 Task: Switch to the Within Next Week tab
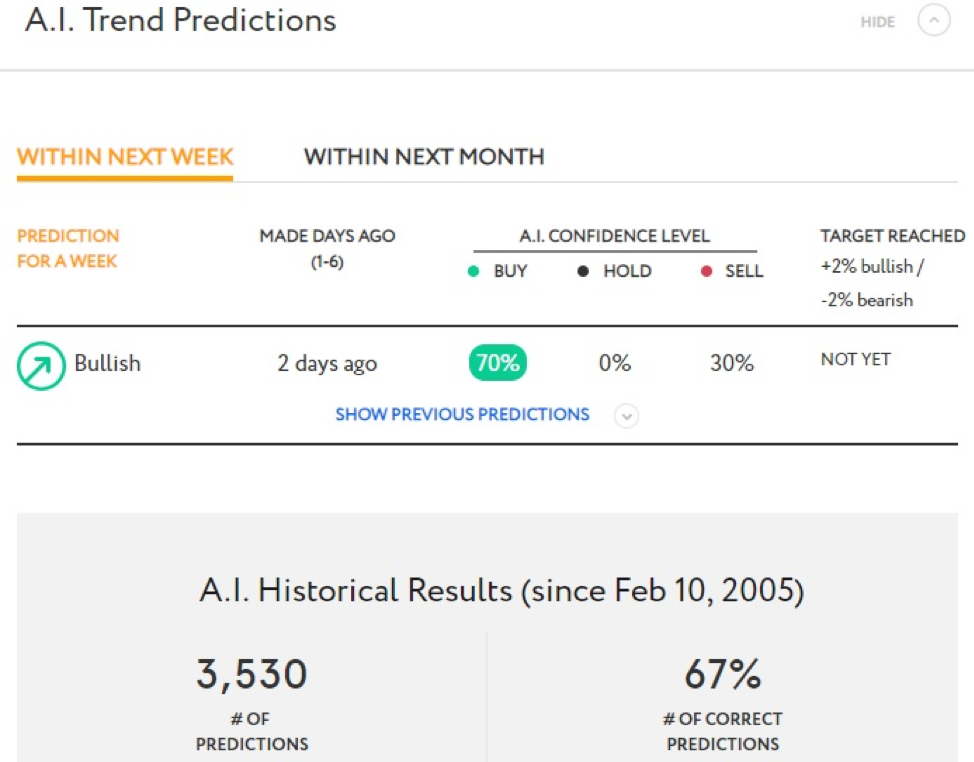click(125, 156)
